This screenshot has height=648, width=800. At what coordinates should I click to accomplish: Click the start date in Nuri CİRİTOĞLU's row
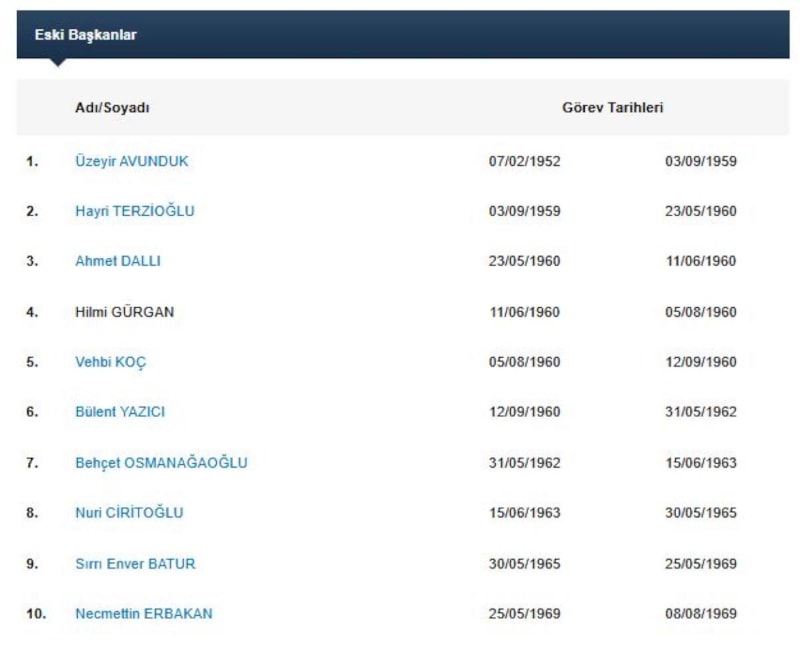[x=524, y=513]
